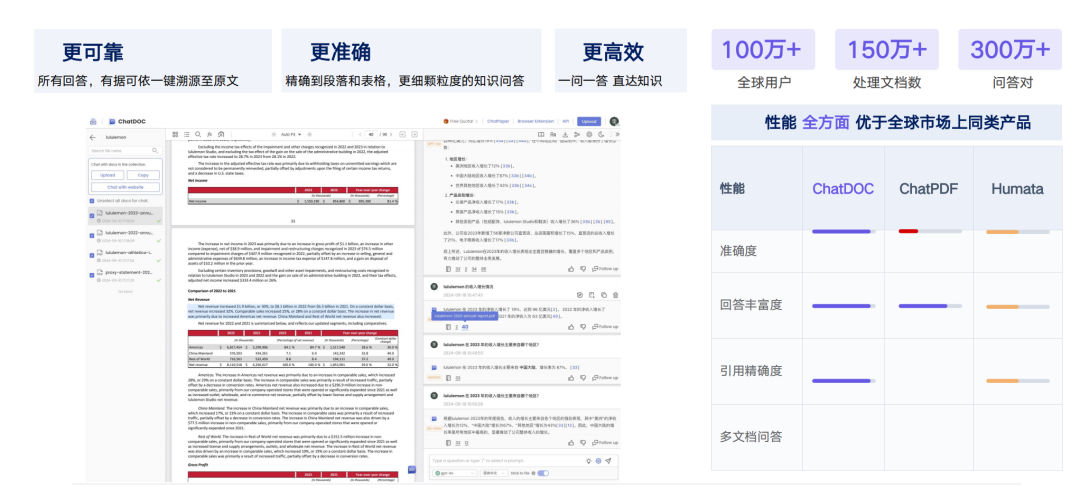Click the zoom in button right of Auto Fit

coord(309,134)
